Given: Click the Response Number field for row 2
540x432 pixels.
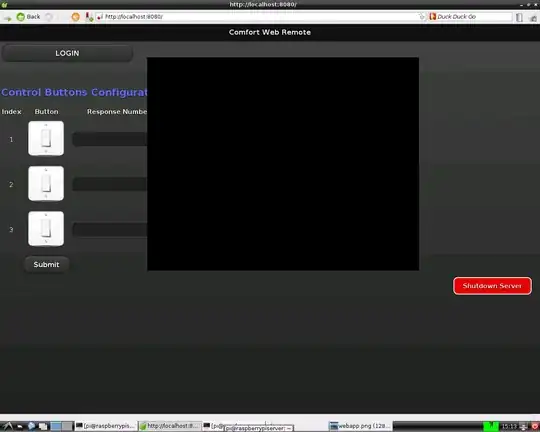Looking at the screenshot, I should pos(110,184).
